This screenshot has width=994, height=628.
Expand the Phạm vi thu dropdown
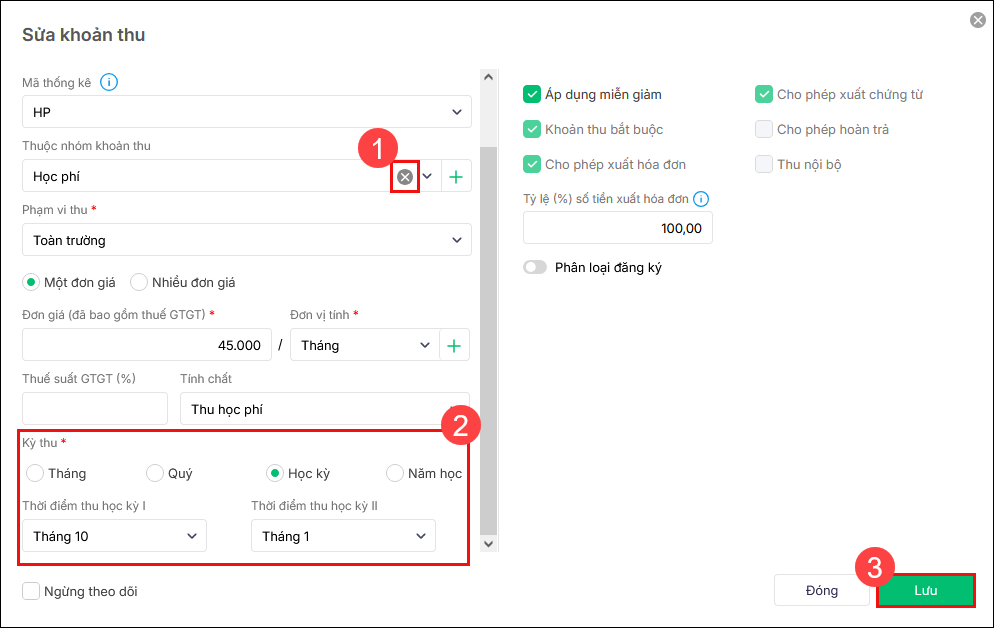coord(246,240)
